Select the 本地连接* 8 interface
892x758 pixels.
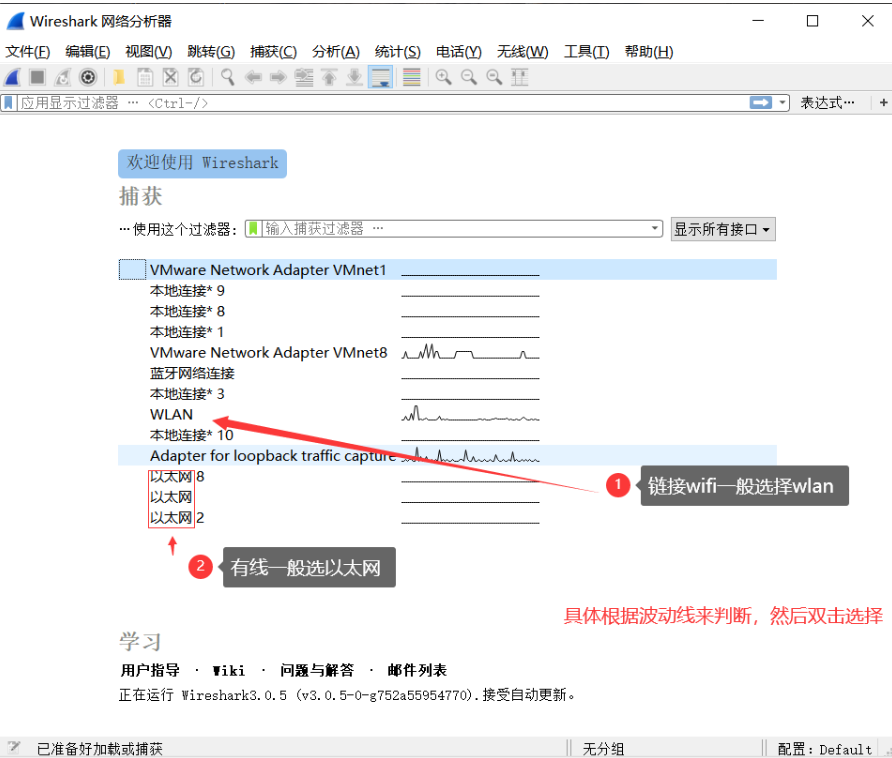pos(447,311)
